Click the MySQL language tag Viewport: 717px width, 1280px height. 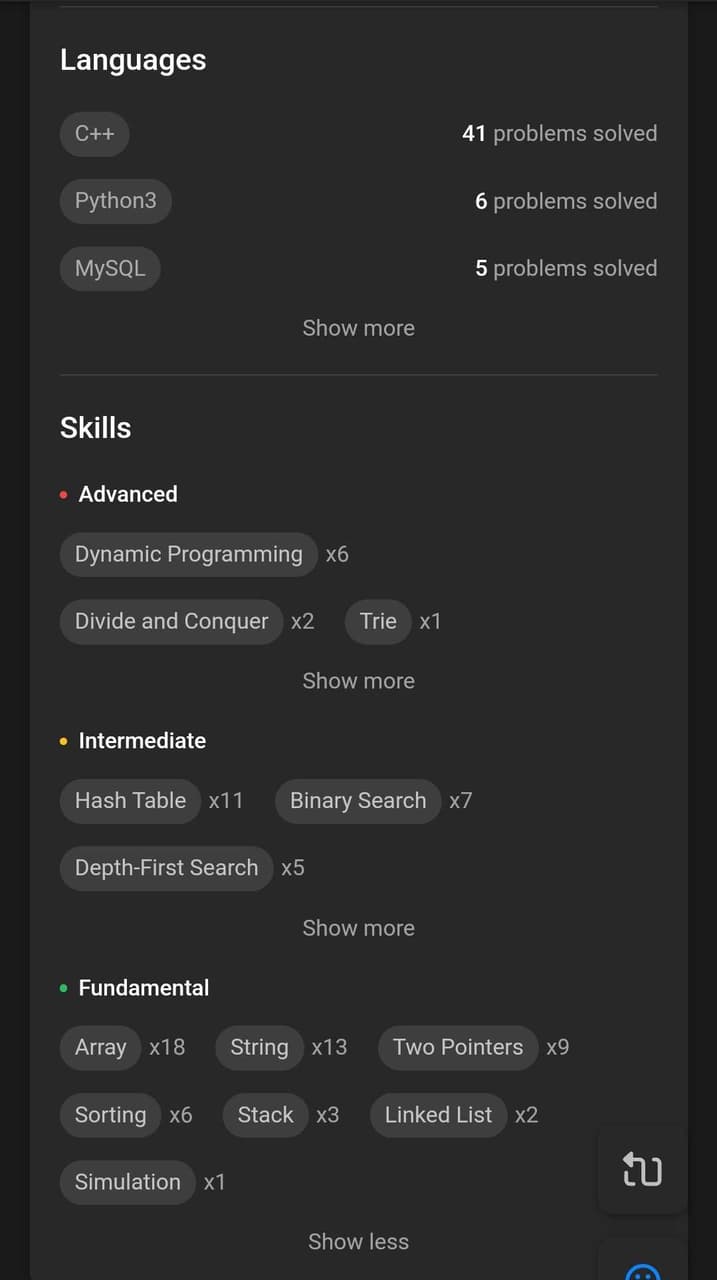(110, 268)
